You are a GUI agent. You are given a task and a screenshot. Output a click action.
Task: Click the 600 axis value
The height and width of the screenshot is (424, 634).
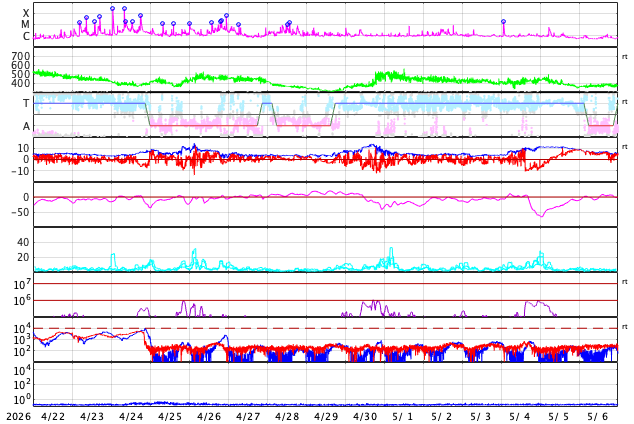point(21,65)
